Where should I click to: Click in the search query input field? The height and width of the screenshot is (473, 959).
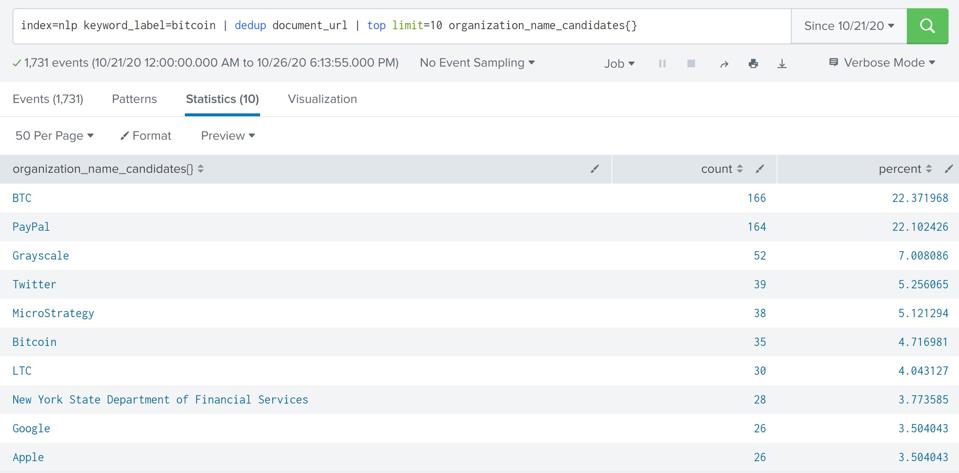point(402,26)
